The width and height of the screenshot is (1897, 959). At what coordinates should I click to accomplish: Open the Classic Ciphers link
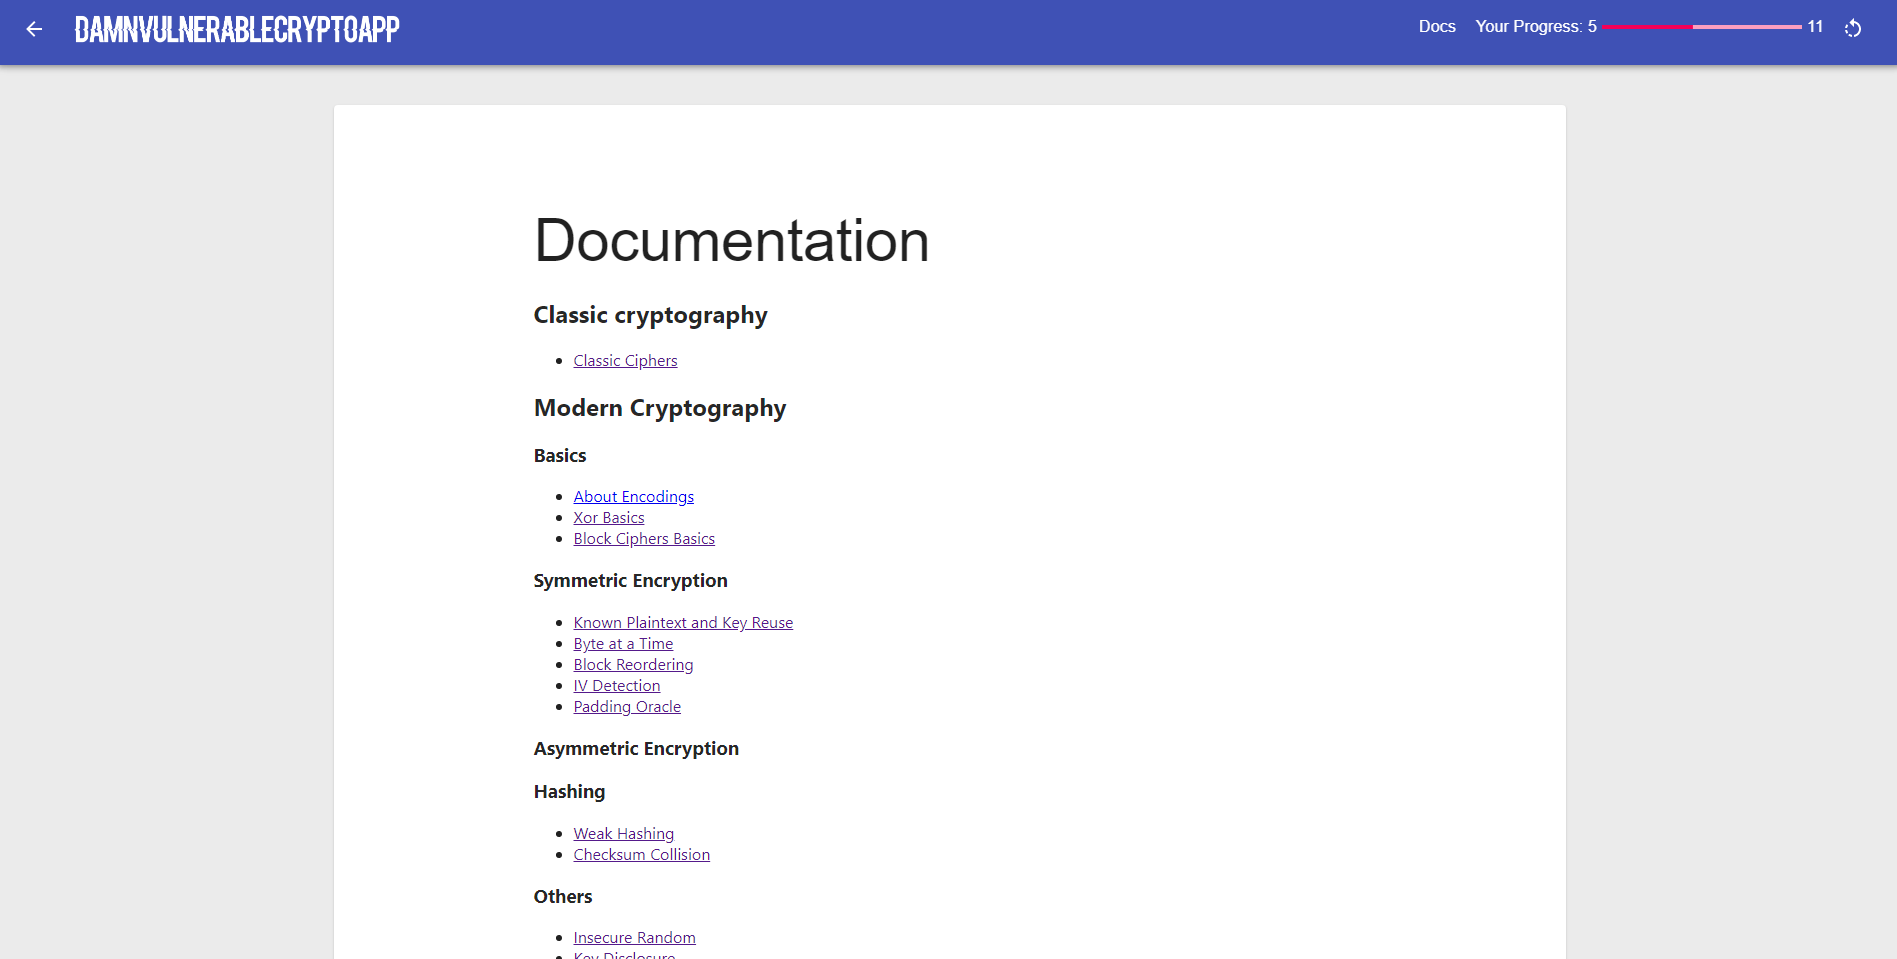pos(625,361)
